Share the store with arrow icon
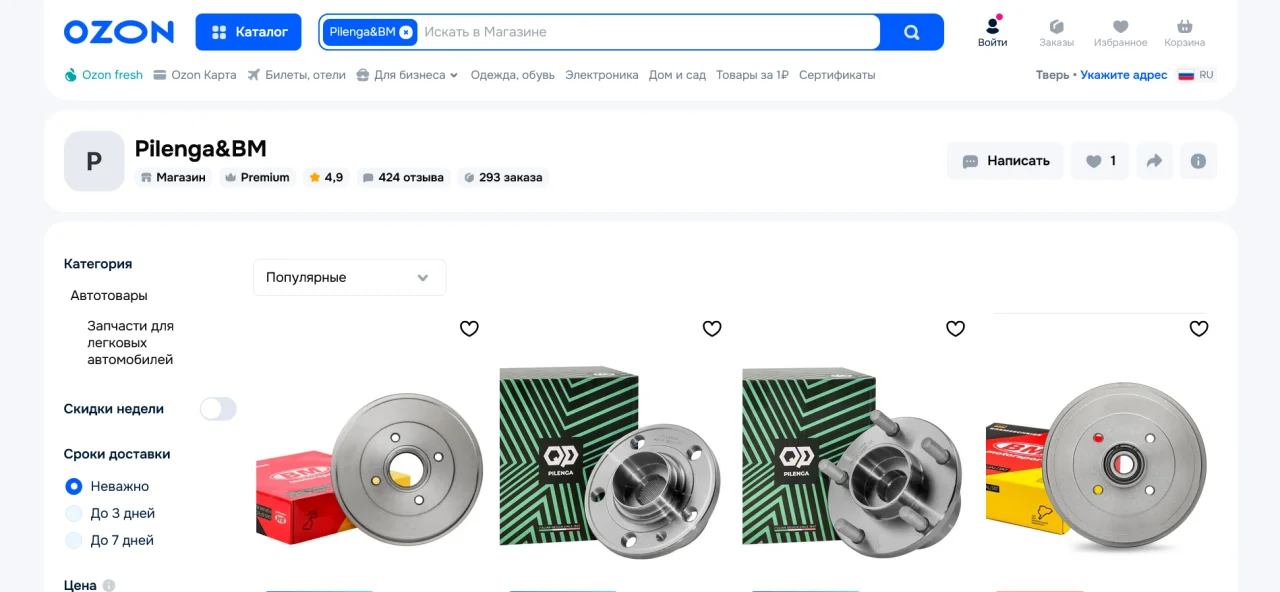1280x592 pixels. click(x=1154, y=161)
